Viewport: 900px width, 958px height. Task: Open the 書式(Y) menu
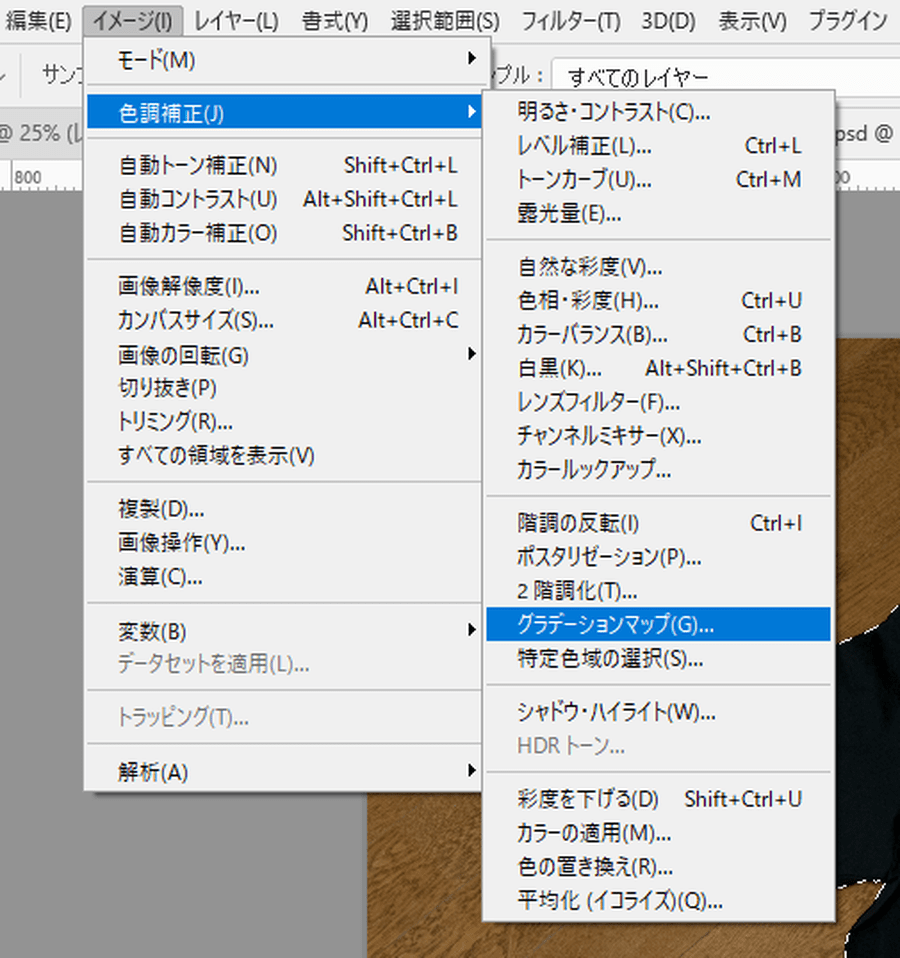pyautogui.click(x=335, y=22)
